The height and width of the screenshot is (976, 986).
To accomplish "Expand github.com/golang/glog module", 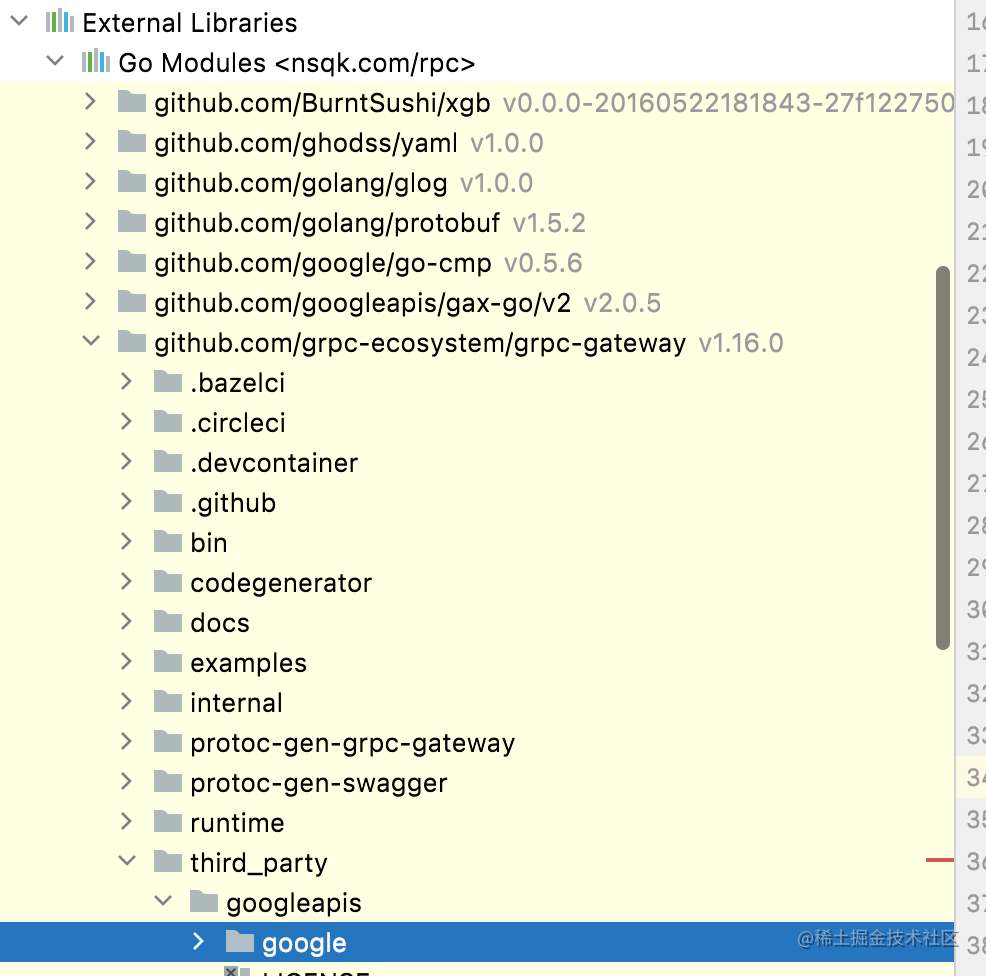I will pyautogui.click(x=91, y=181).
